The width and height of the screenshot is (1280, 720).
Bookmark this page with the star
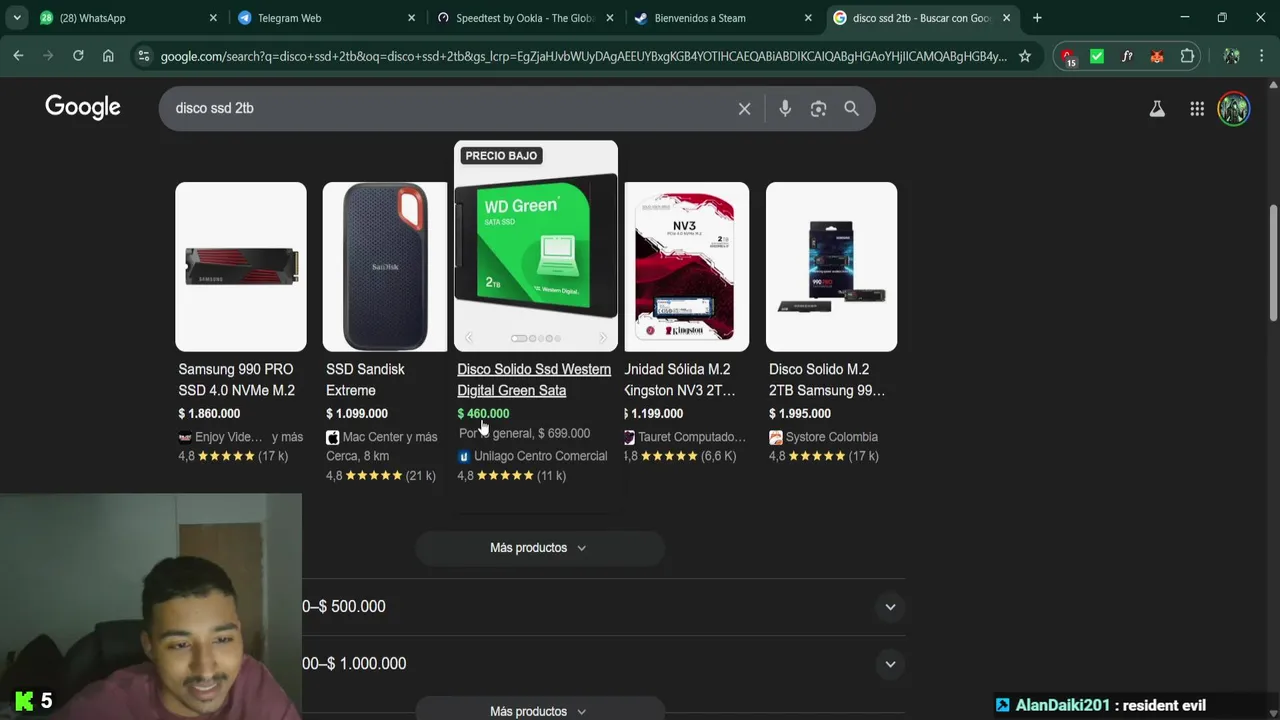click(1025, 56)
